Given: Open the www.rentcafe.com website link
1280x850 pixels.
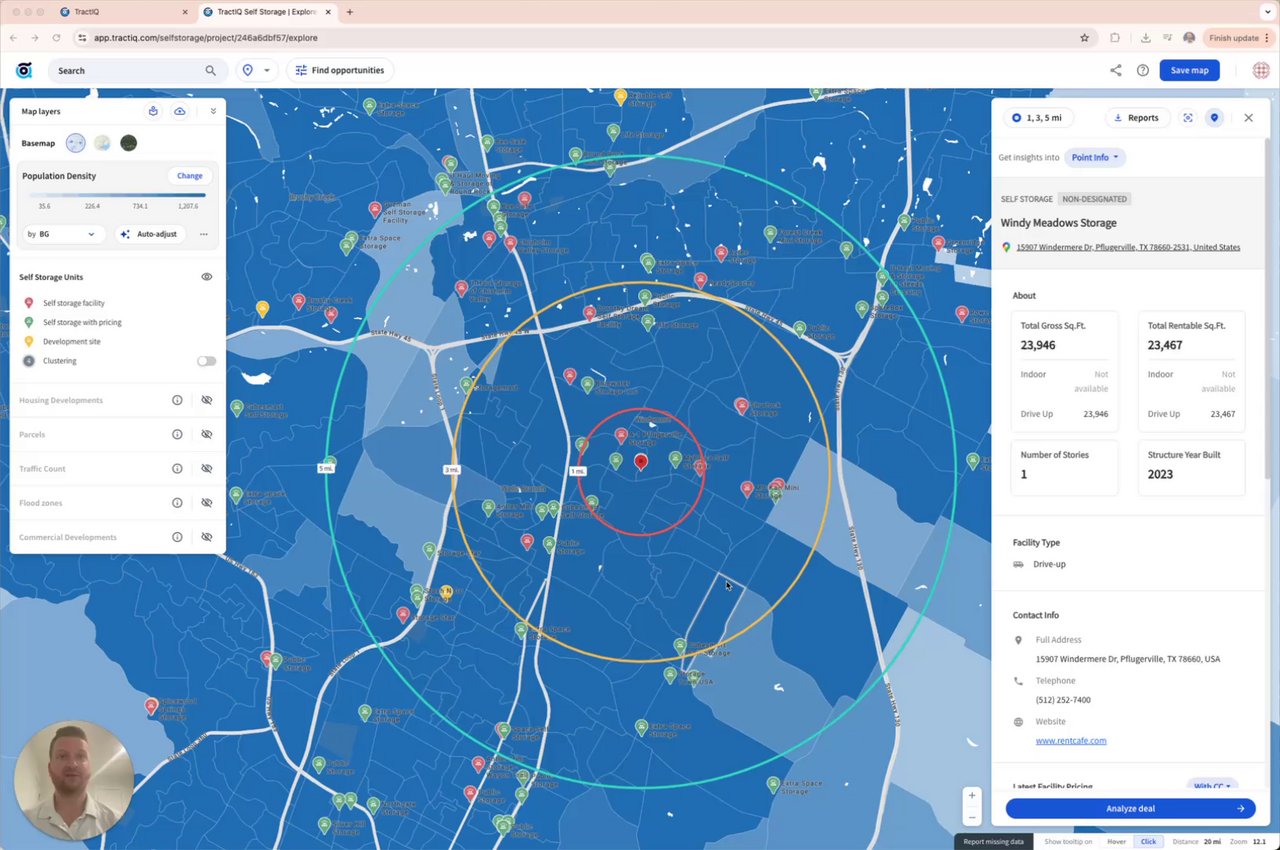Looking at the screenshot, I should (x=1071, y=741).
